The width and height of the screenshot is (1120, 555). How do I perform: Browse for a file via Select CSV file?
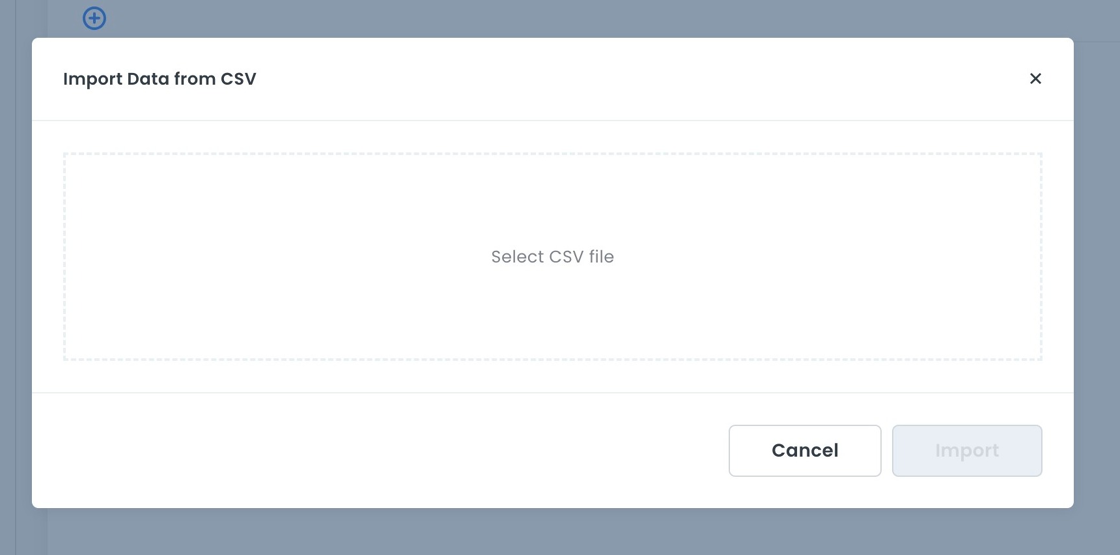(x=552, y=257)
